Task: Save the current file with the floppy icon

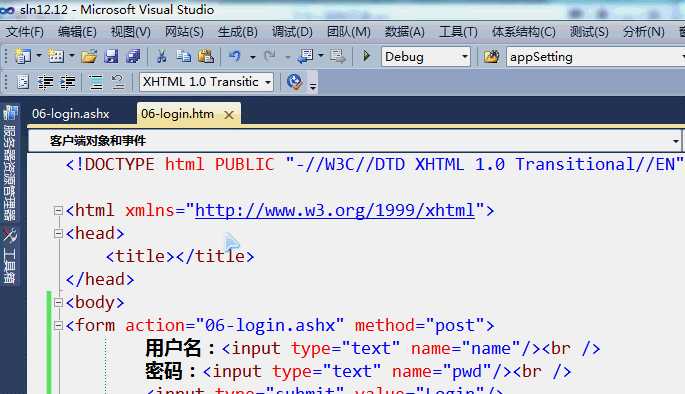Action: [111, 56]
